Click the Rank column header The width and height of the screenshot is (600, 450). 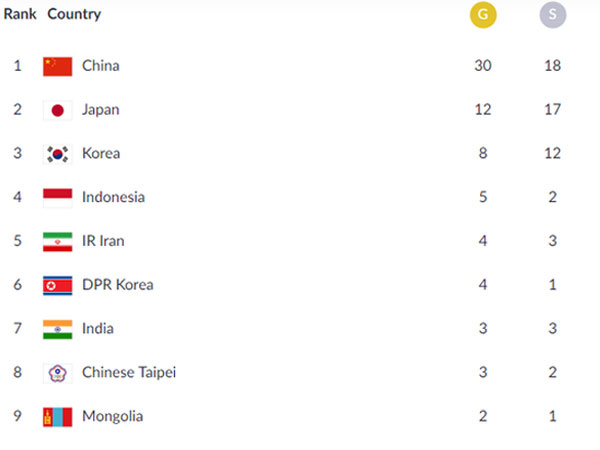(x=20, y=14)
